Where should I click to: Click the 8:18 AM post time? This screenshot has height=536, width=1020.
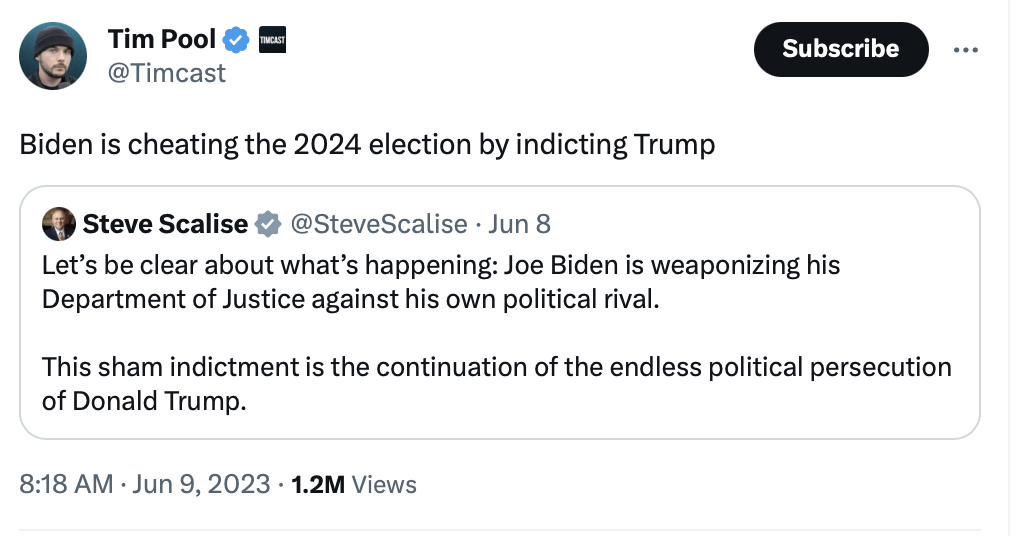click(x=66, y=485)
